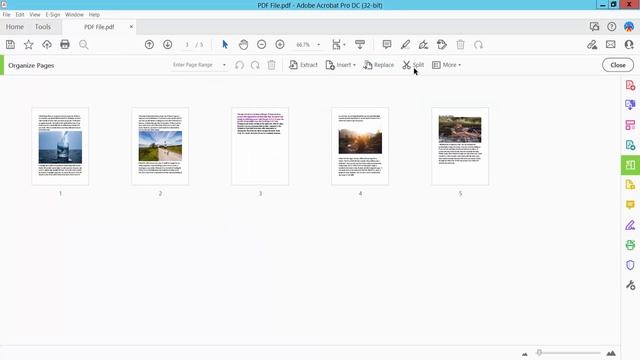The height and width of the screenshot is (360, 640).
Task: Close the Organize Pages toolbar
Action: [618, 65]
